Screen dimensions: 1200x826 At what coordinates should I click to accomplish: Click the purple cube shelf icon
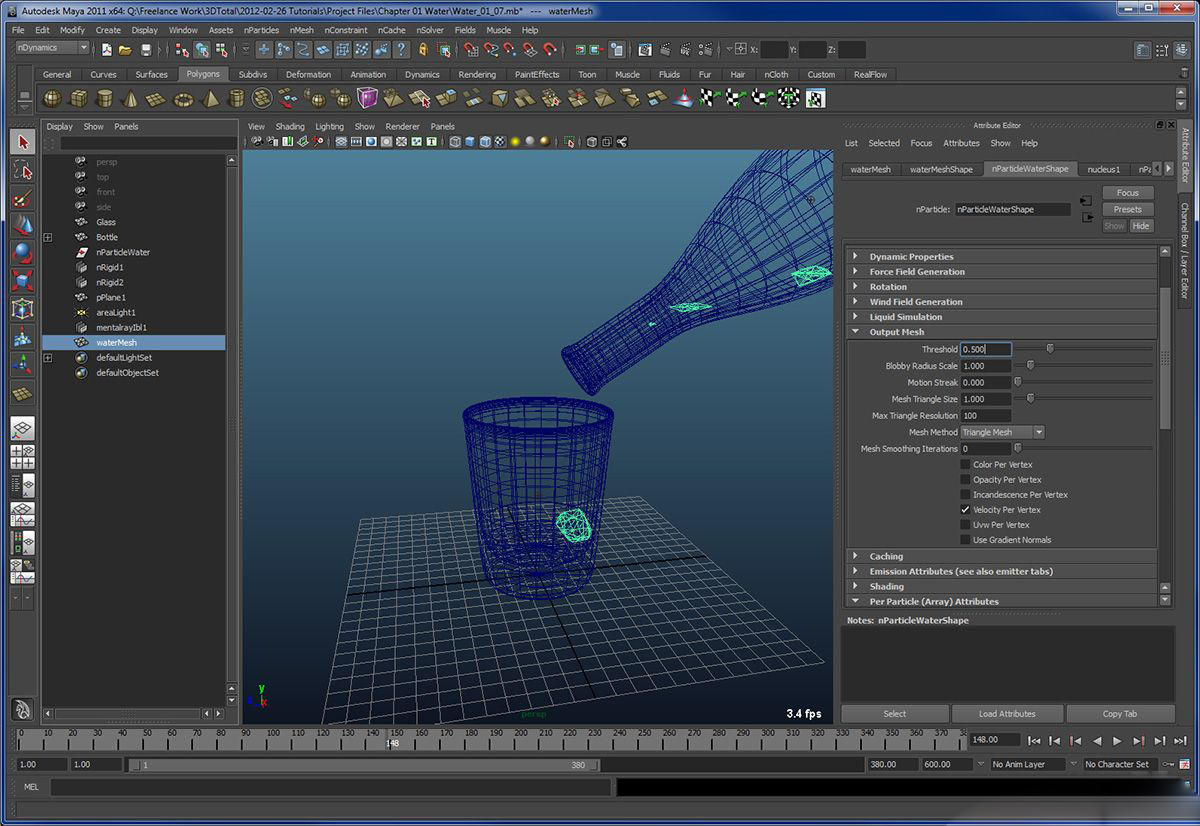(x=367, y=98)
